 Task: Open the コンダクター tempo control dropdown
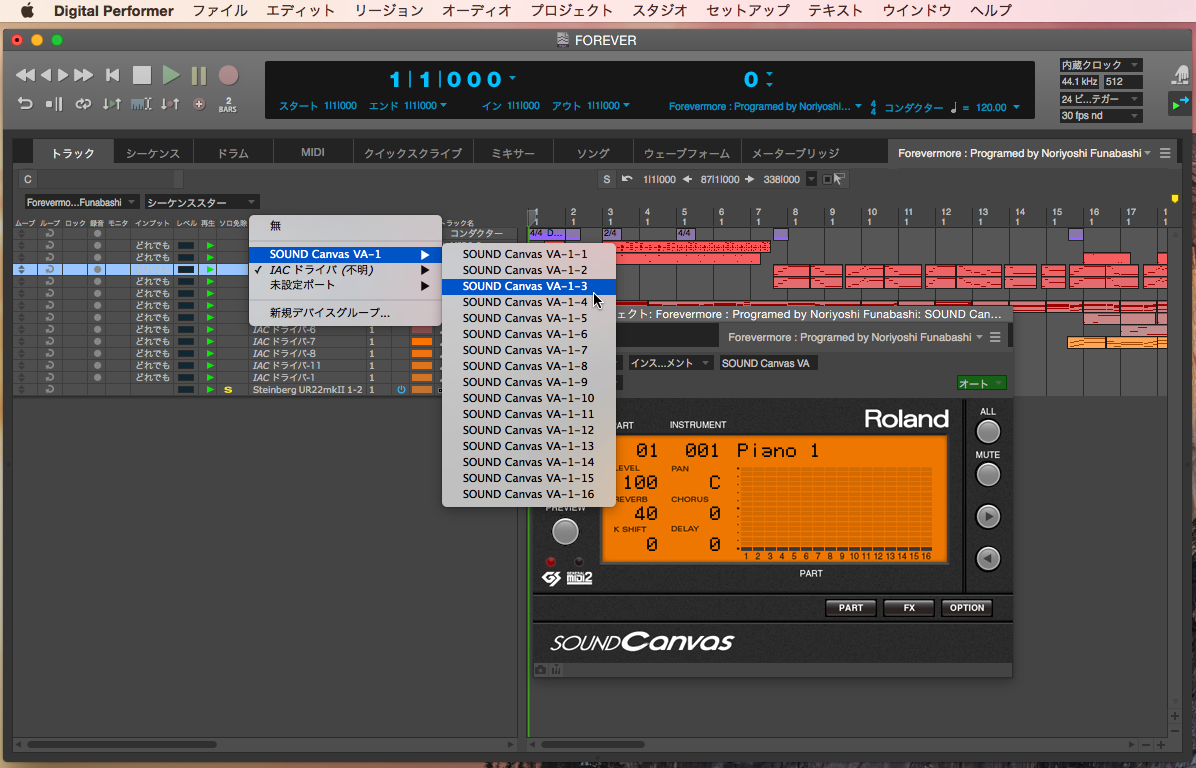pyautogui.click(x=913, y=108)
